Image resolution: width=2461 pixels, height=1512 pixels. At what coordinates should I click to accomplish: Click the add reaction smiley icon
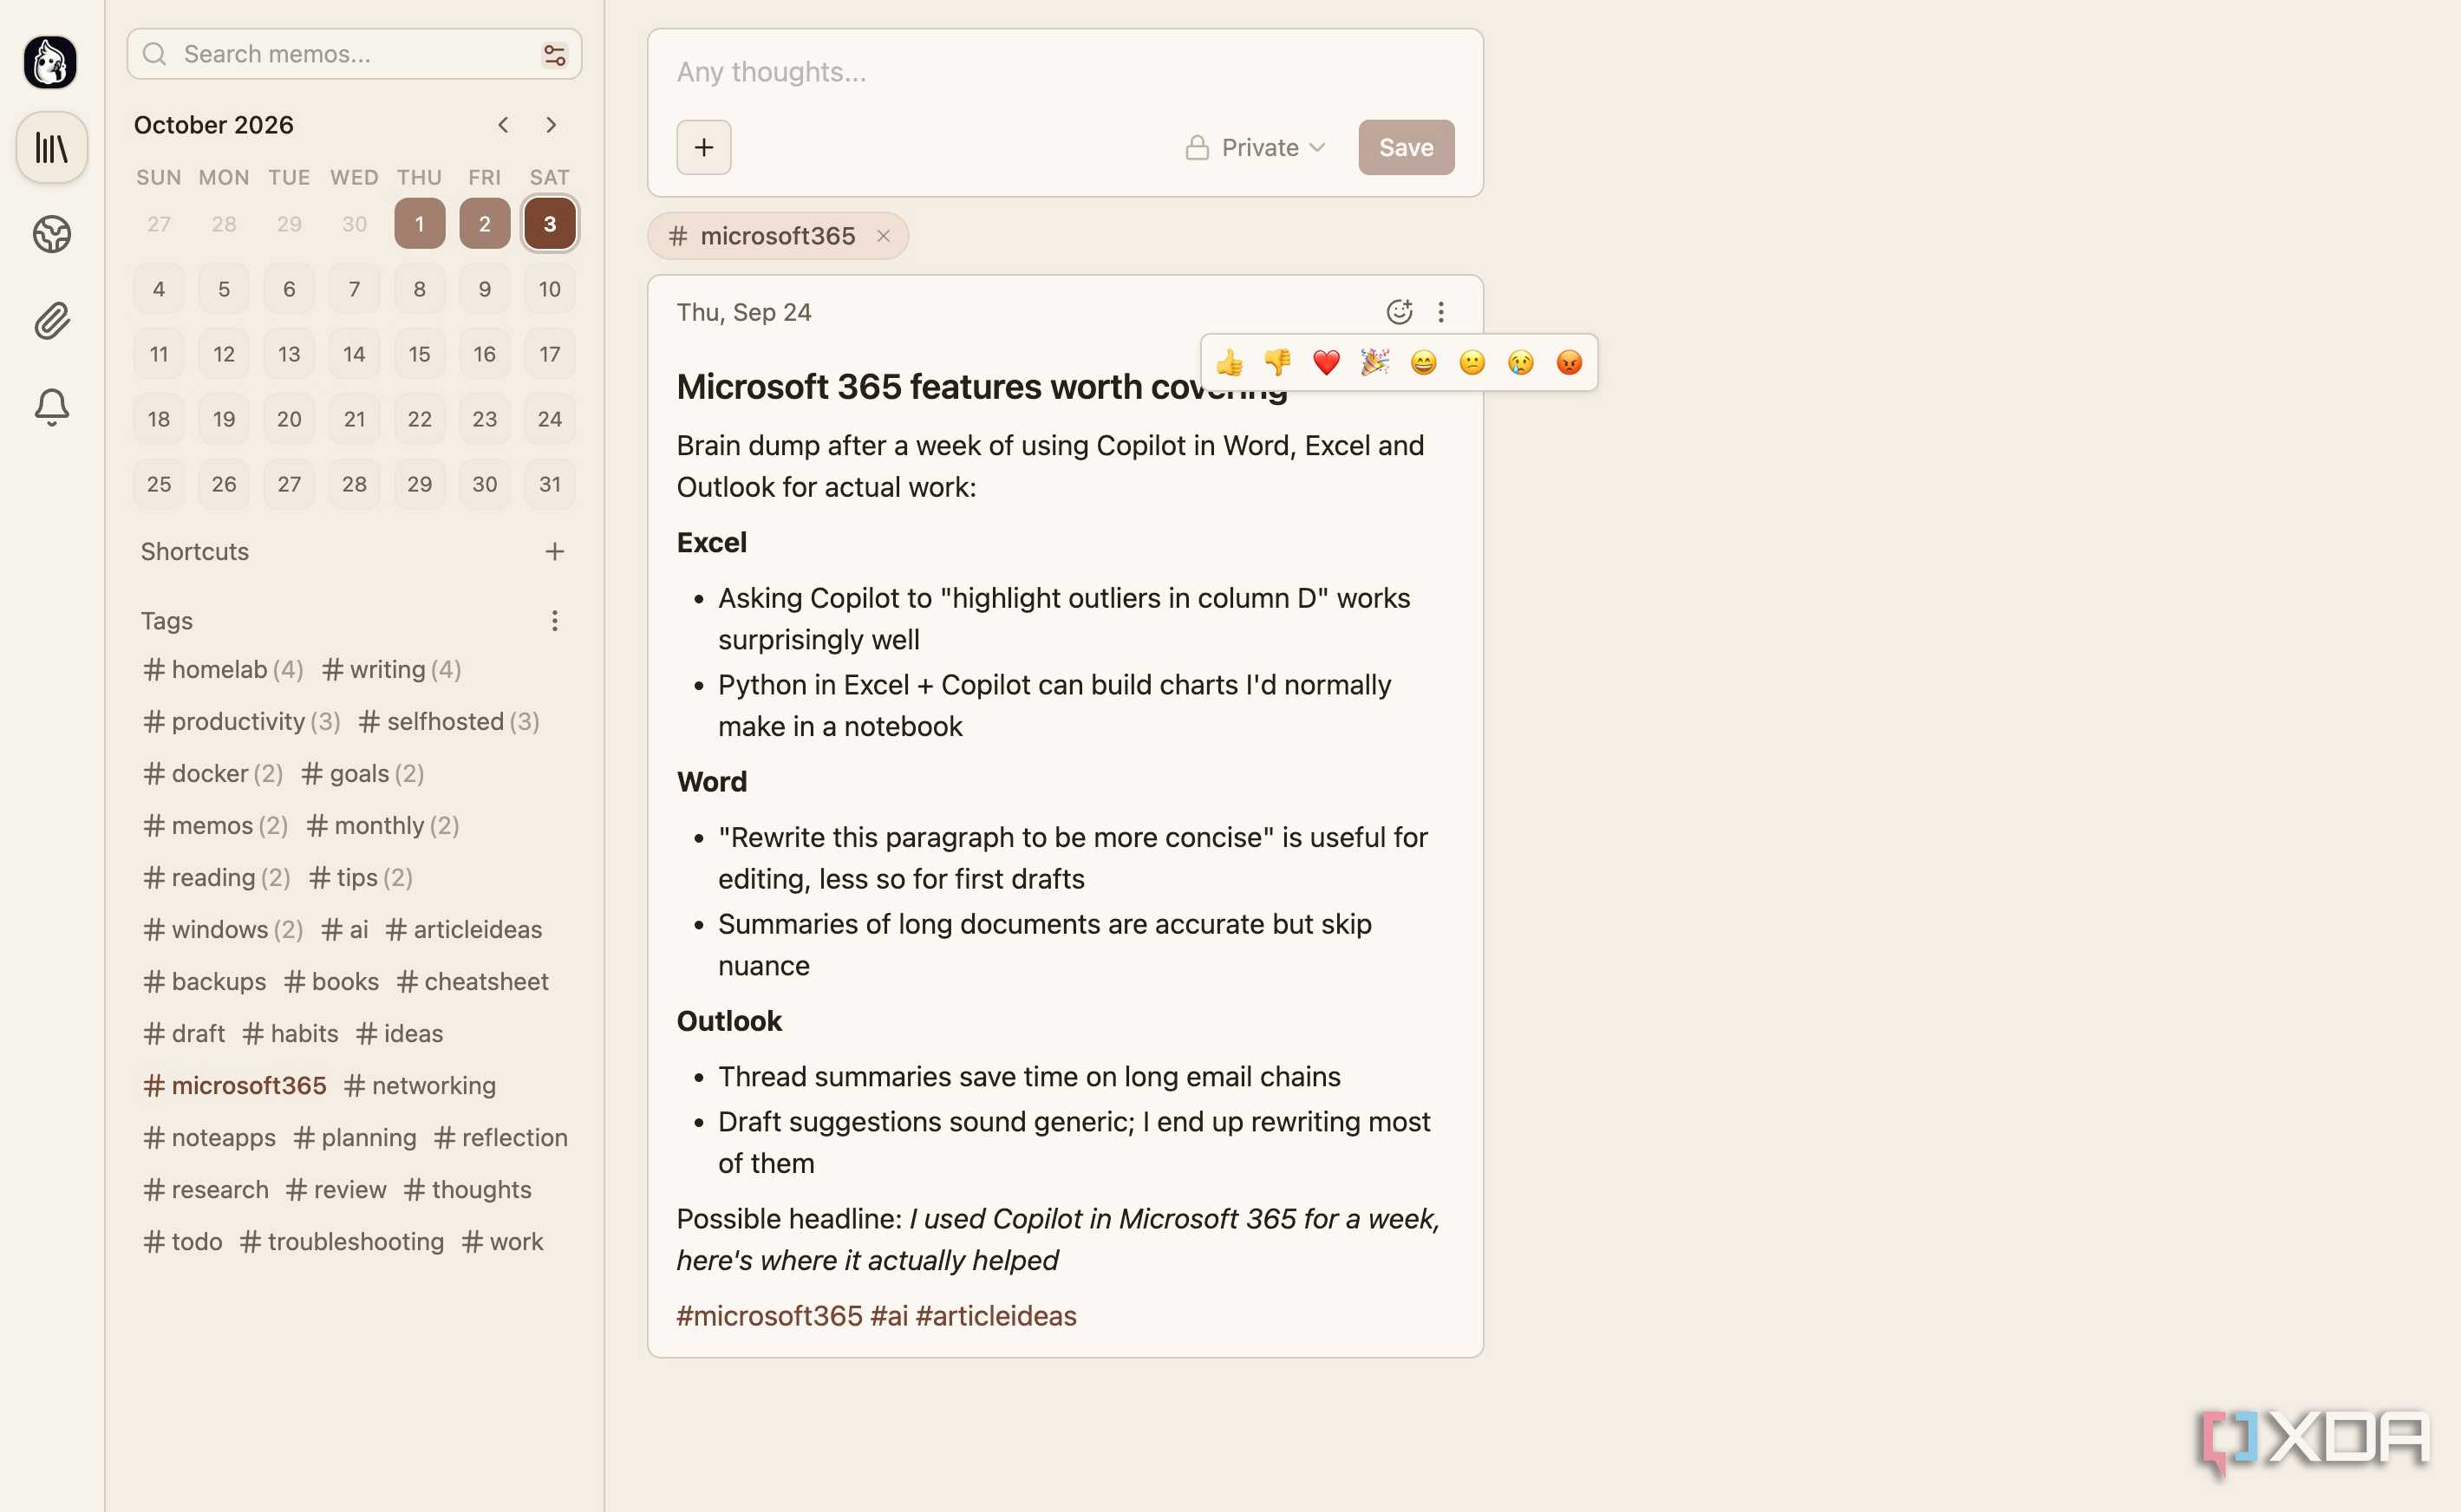tap(1399, 312)
